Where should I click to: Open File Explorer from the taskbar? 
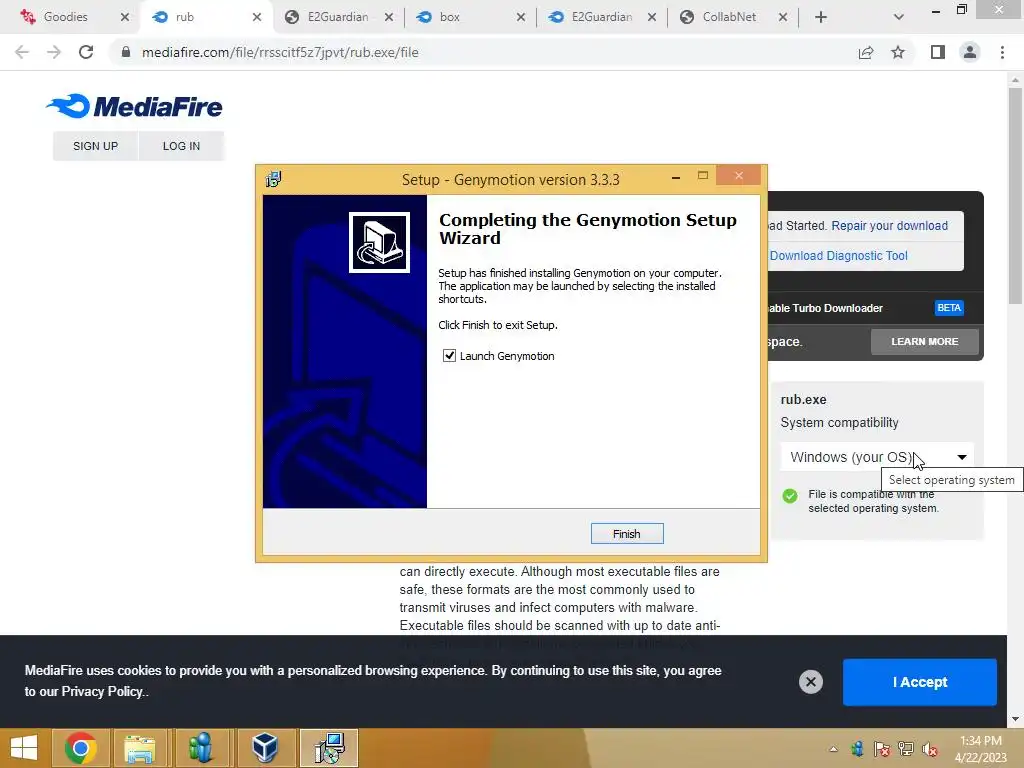140,748
